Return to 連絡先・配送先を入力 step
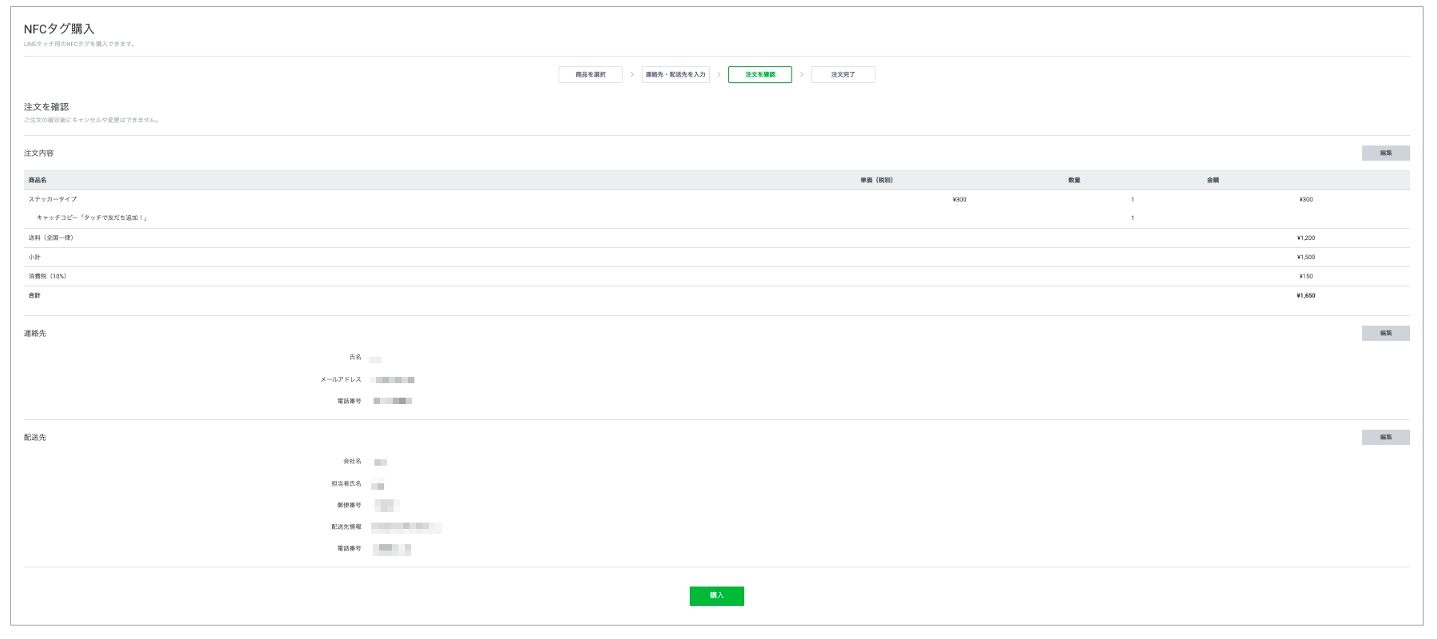The height and width of the screenshot is (639, 1437). [676, 75]
